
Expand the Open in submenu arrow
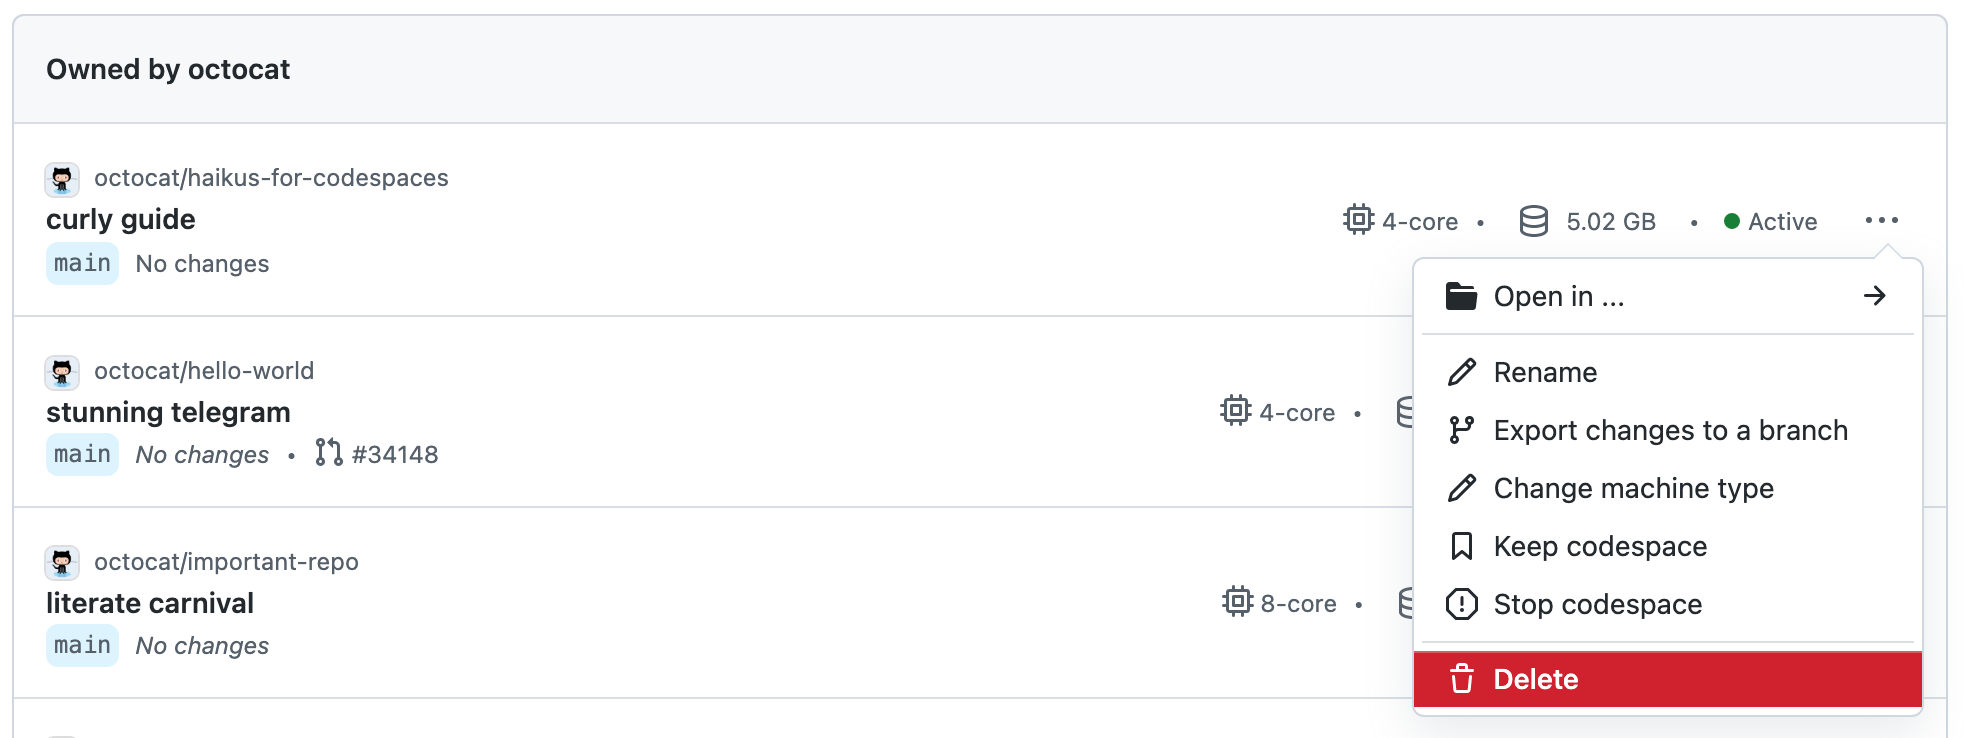pyautogui.click(x=1876, y=295)
